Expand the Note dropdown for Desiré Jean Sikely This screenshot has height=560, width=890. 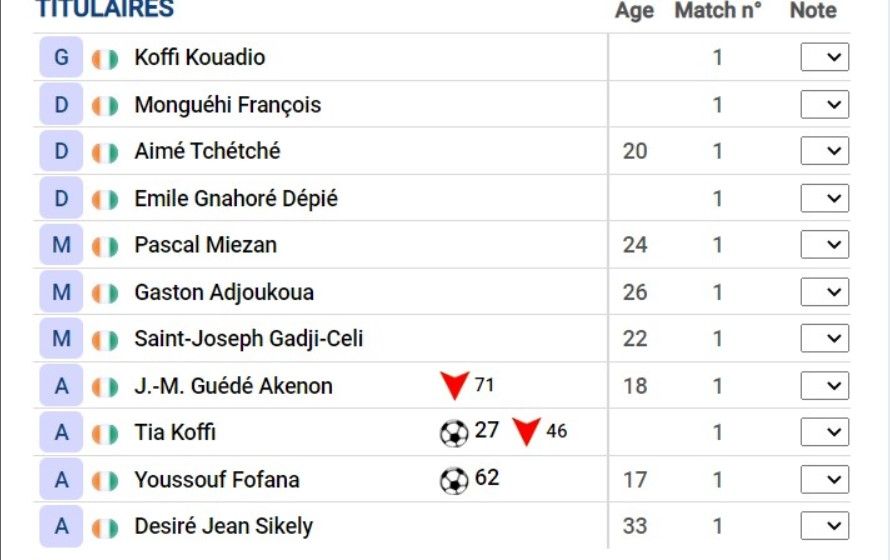825,526
